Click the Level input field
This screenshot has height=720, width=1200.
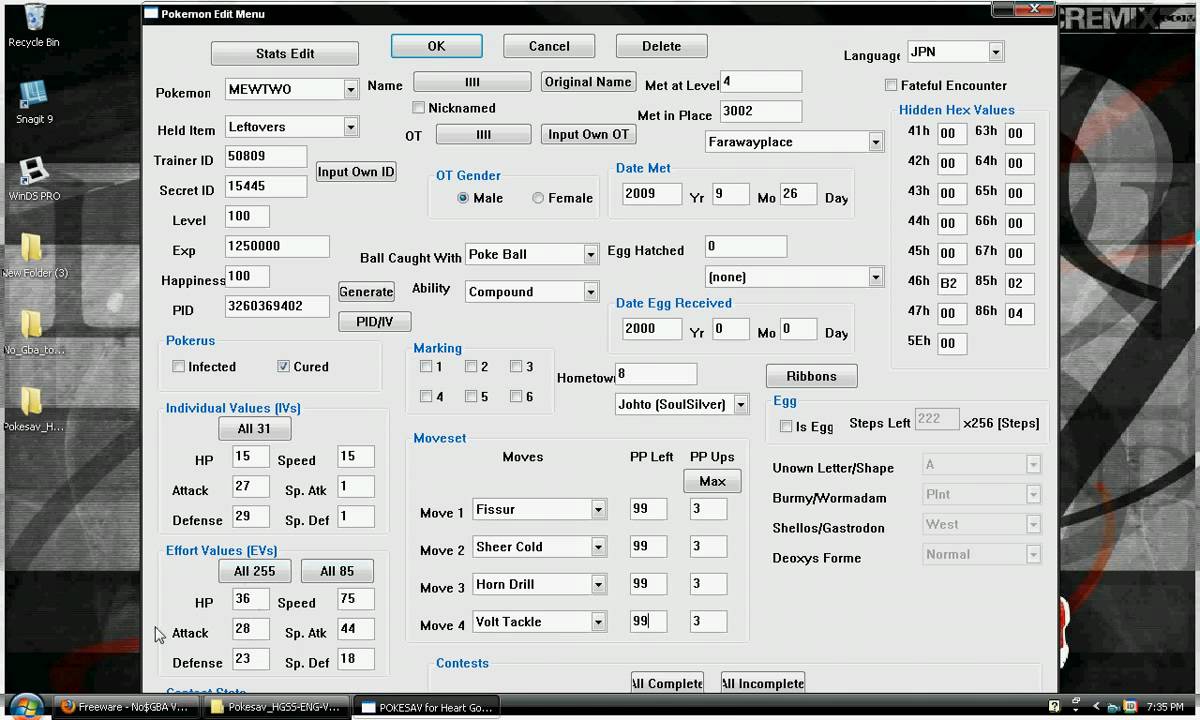click(x=246, y=216)
